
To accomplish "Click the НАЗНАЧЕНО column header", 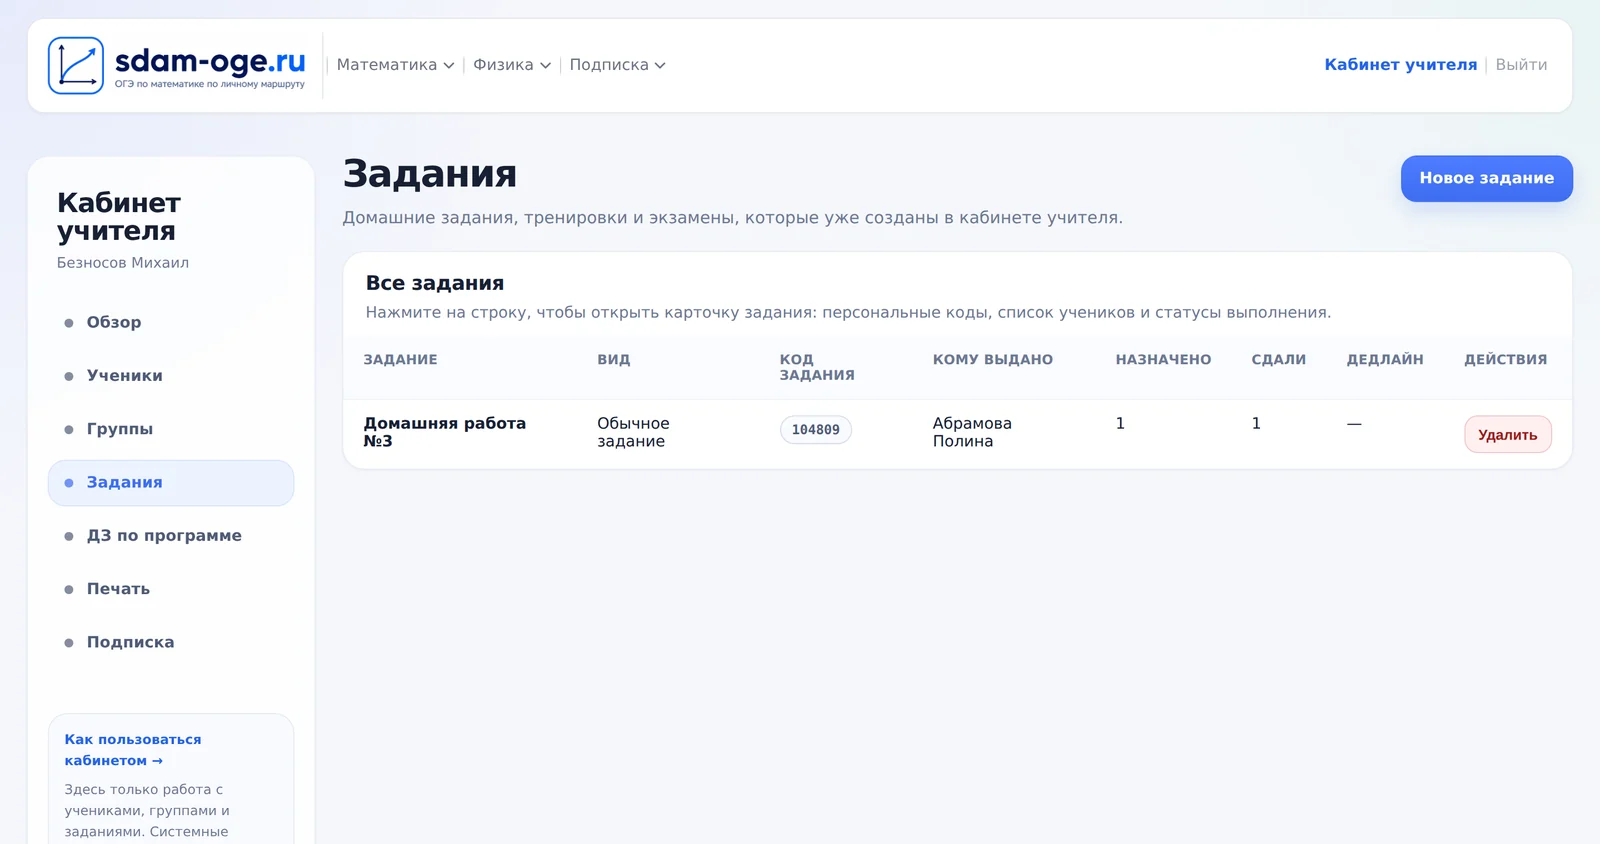I will [1163, 360].
